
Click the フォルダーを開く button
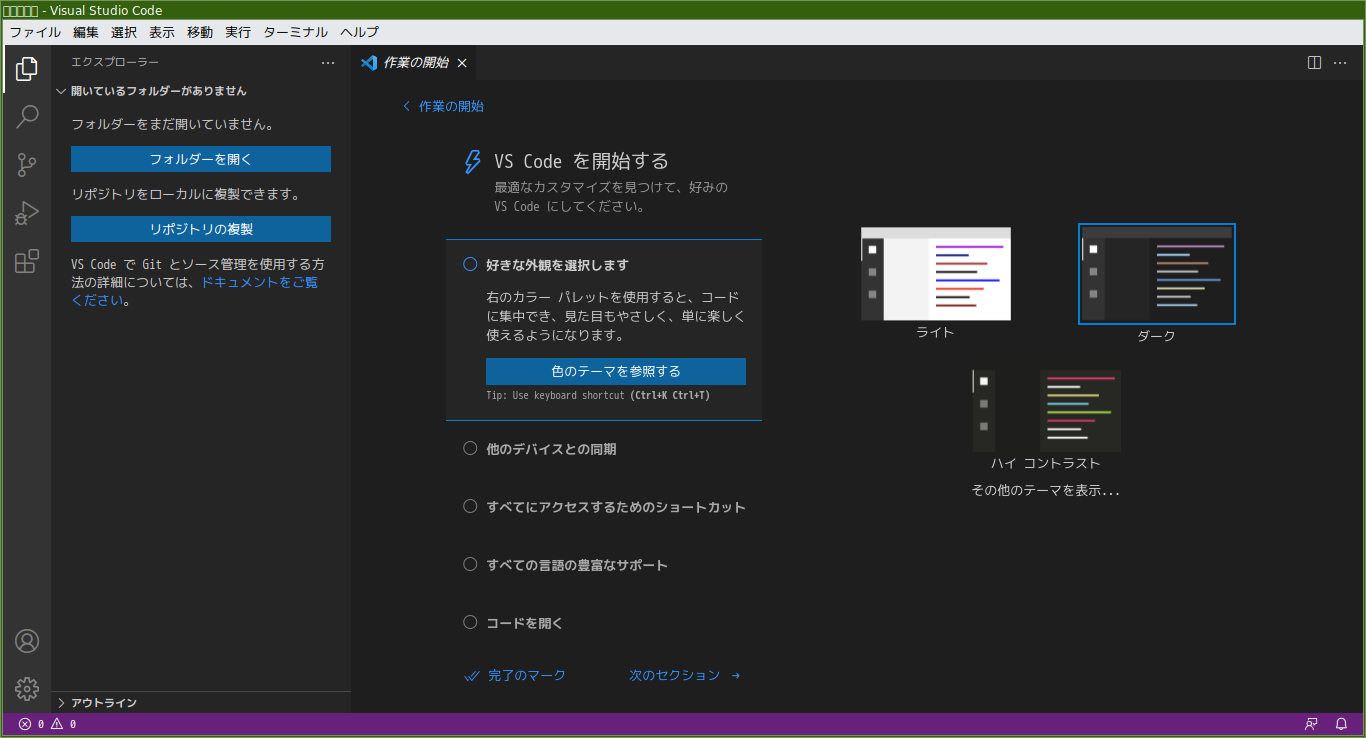click(201, 159)
